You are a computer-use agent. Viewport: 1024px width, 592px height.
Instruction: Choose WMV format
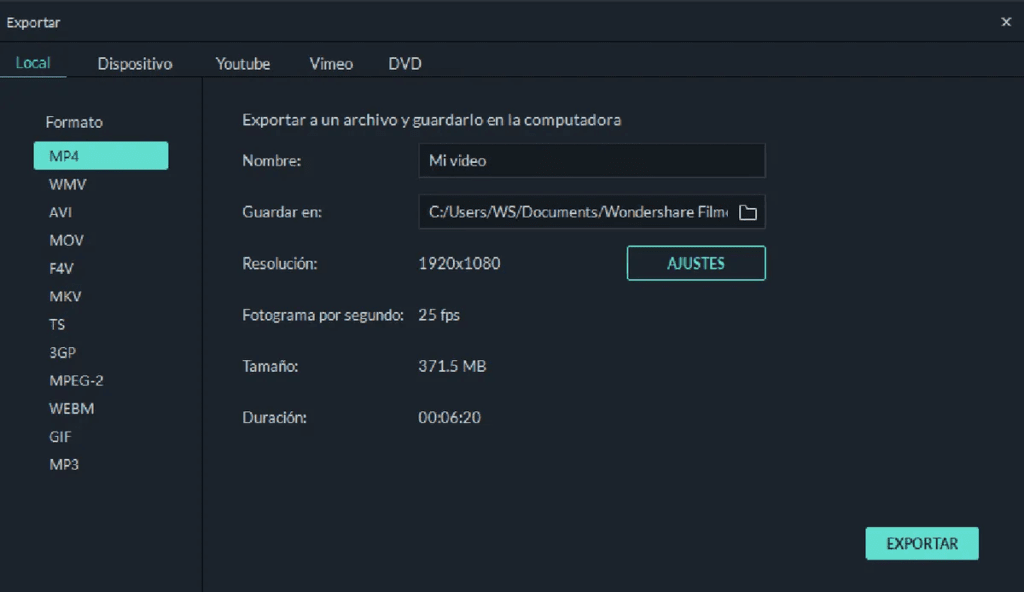point(67,184)
